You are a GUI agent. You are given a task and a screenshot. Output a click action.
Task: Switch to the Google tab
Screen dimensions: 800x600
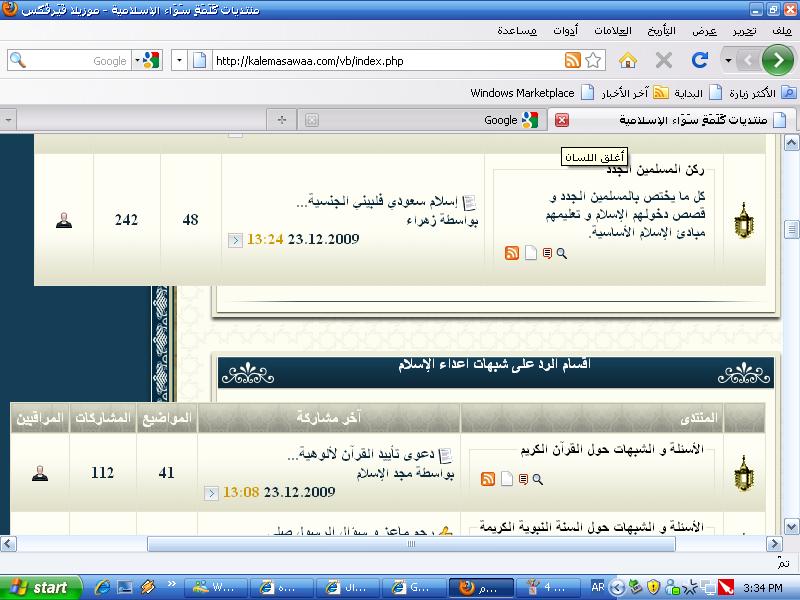(510, 120)
